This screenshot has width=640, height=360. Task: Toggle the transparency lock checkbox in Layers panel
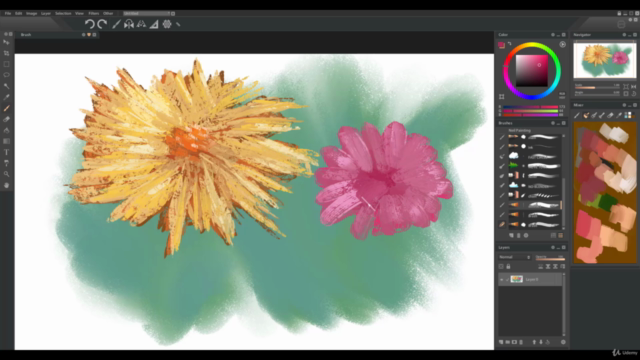501,267
